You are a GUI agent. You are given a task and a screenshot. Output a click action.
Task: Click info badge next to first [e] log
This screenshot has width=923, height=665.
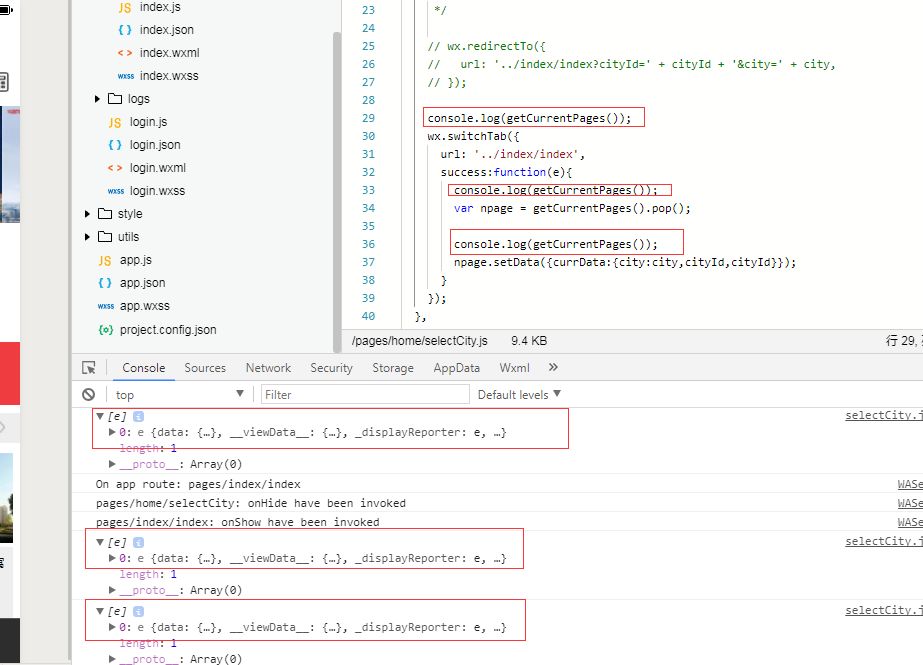138,416
